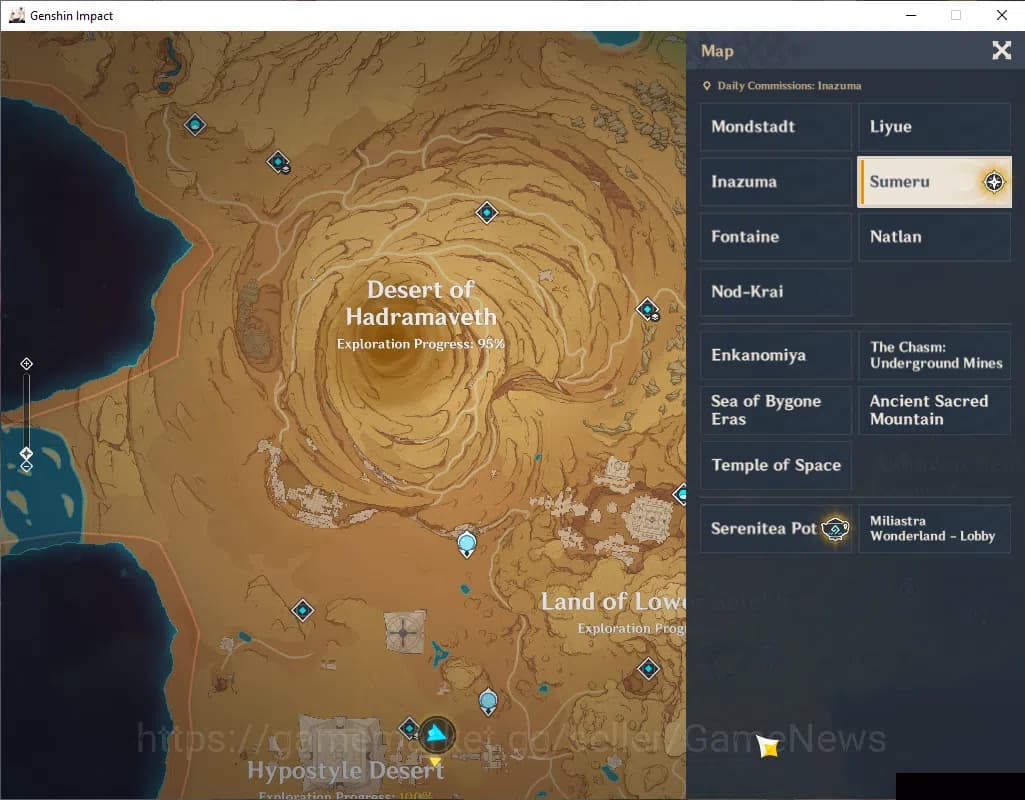
Task: Open the Nod-Krai map
Action: pyautogui.click(x=775, y=292)
